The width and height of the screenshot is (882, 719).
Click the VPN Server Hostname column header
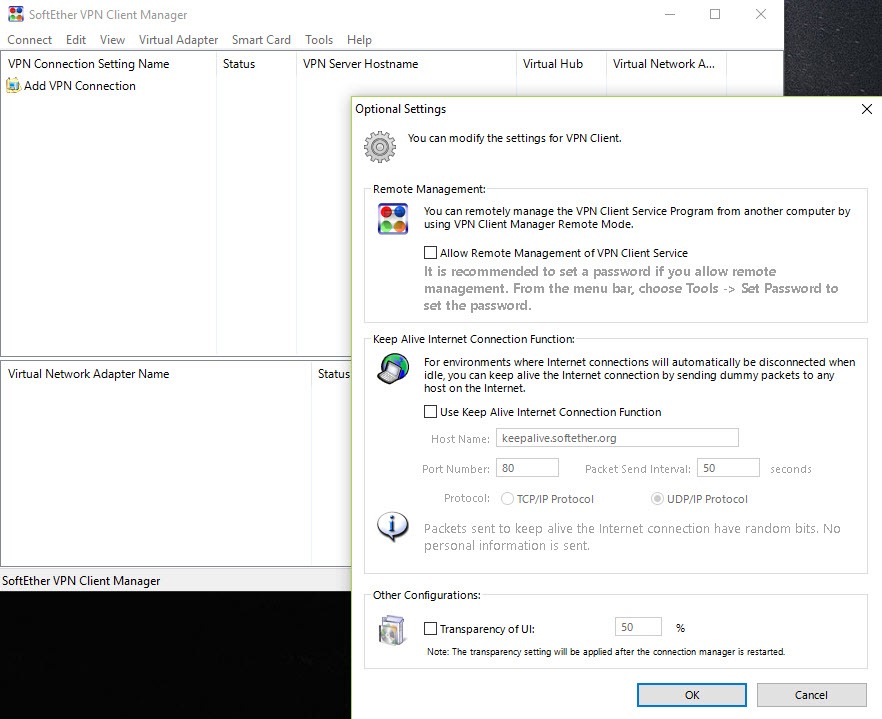[x=406, y=64]
